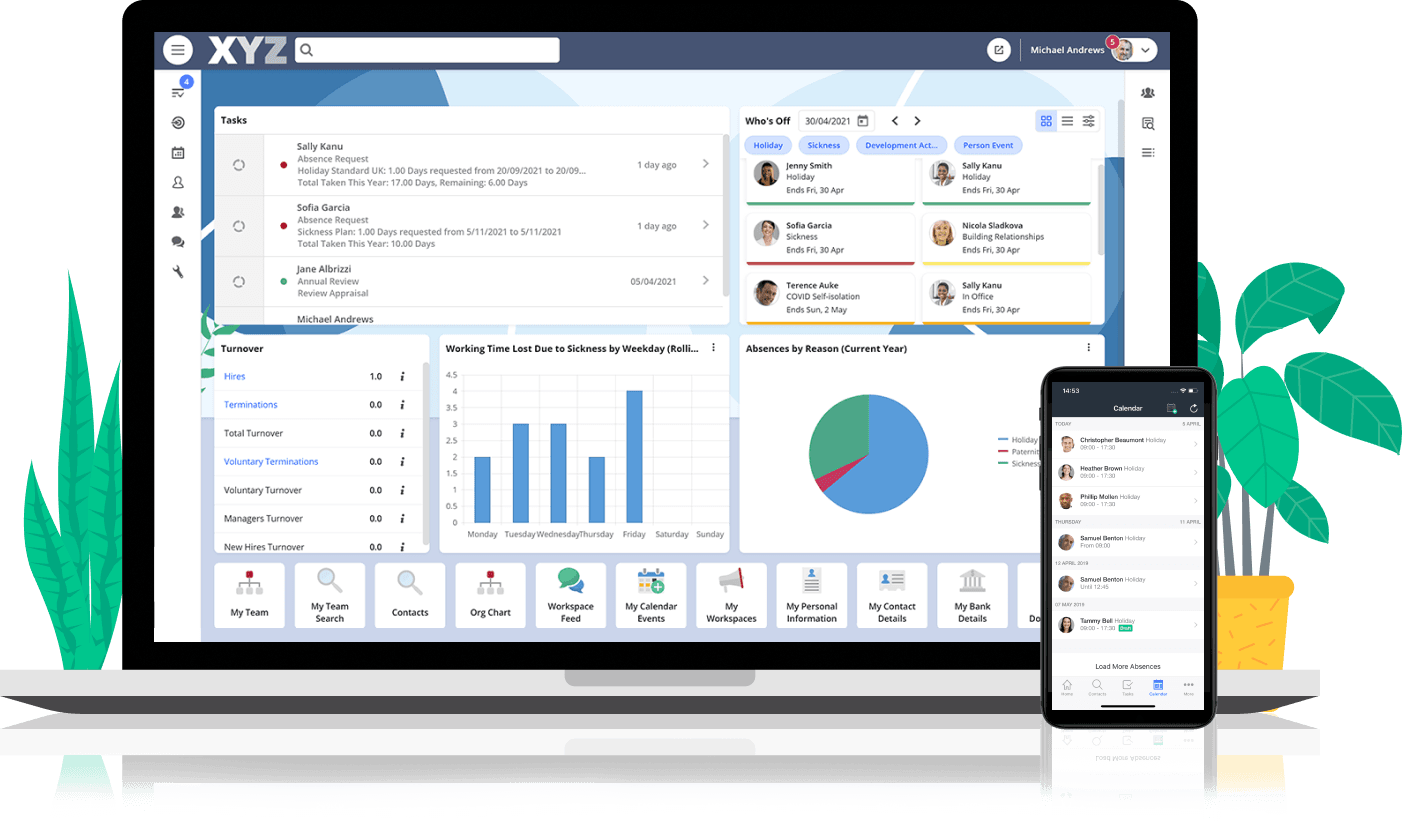Open the Voluntary Terminations link
1402x821 pixels.
click(271, 462)
